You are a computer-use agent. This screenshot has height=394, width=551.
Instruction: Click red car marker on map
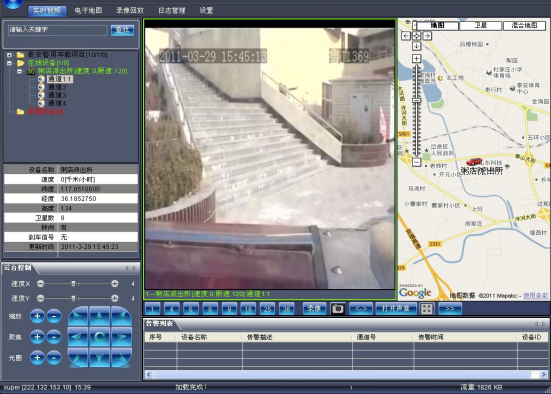click(474, 162)
